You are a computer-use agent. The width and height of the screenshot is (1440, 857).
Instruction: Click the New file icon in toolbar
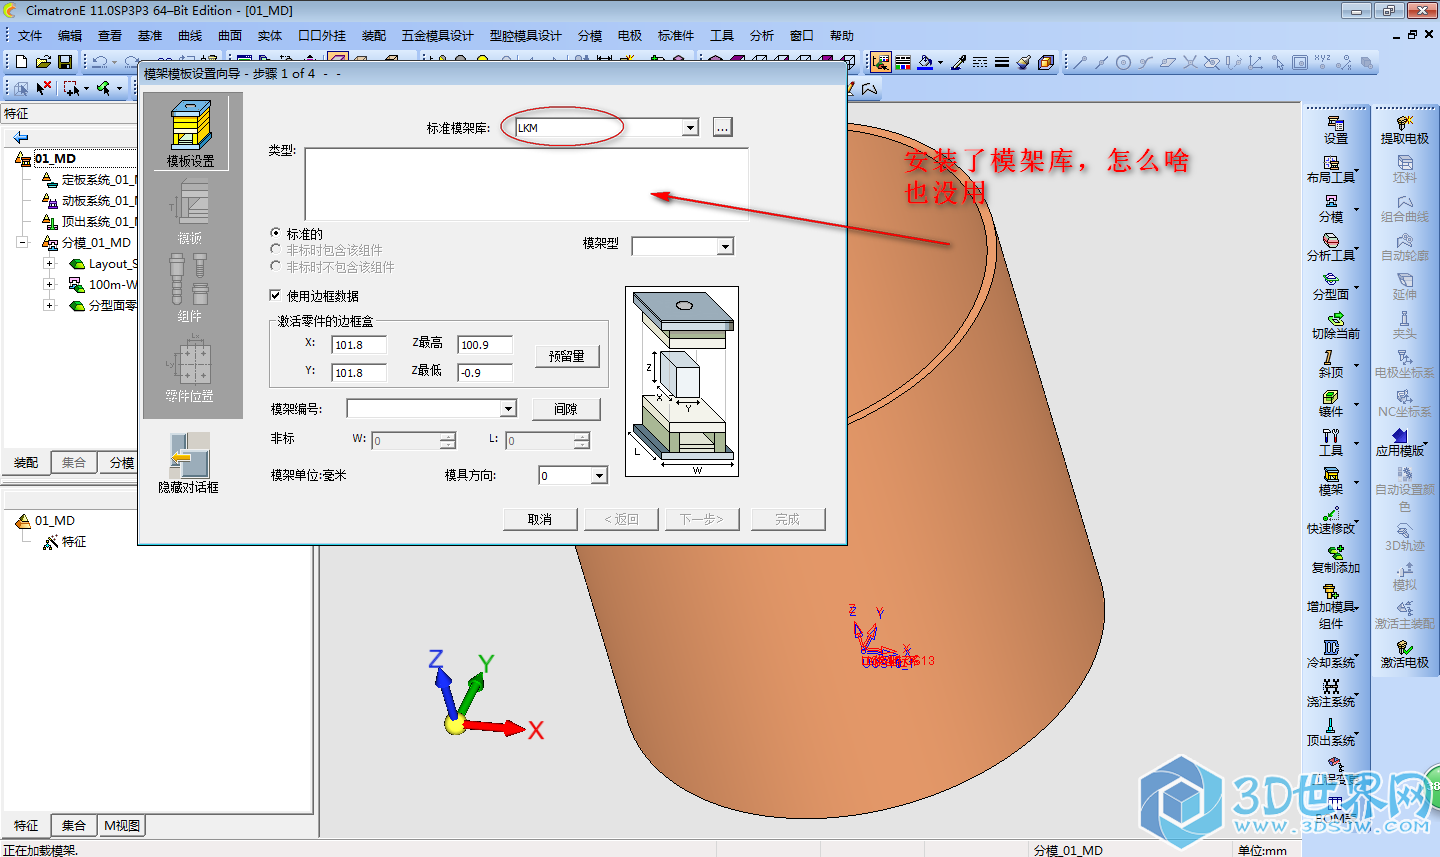[x=21, y=62]
